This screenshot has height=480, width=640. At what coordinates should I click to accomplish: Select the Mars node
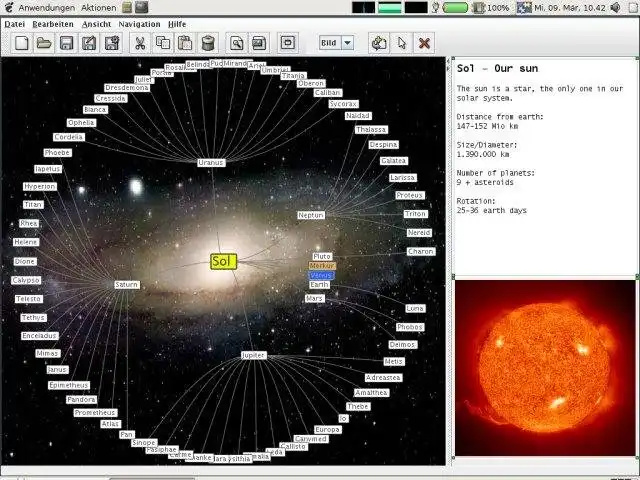[315, 298]
